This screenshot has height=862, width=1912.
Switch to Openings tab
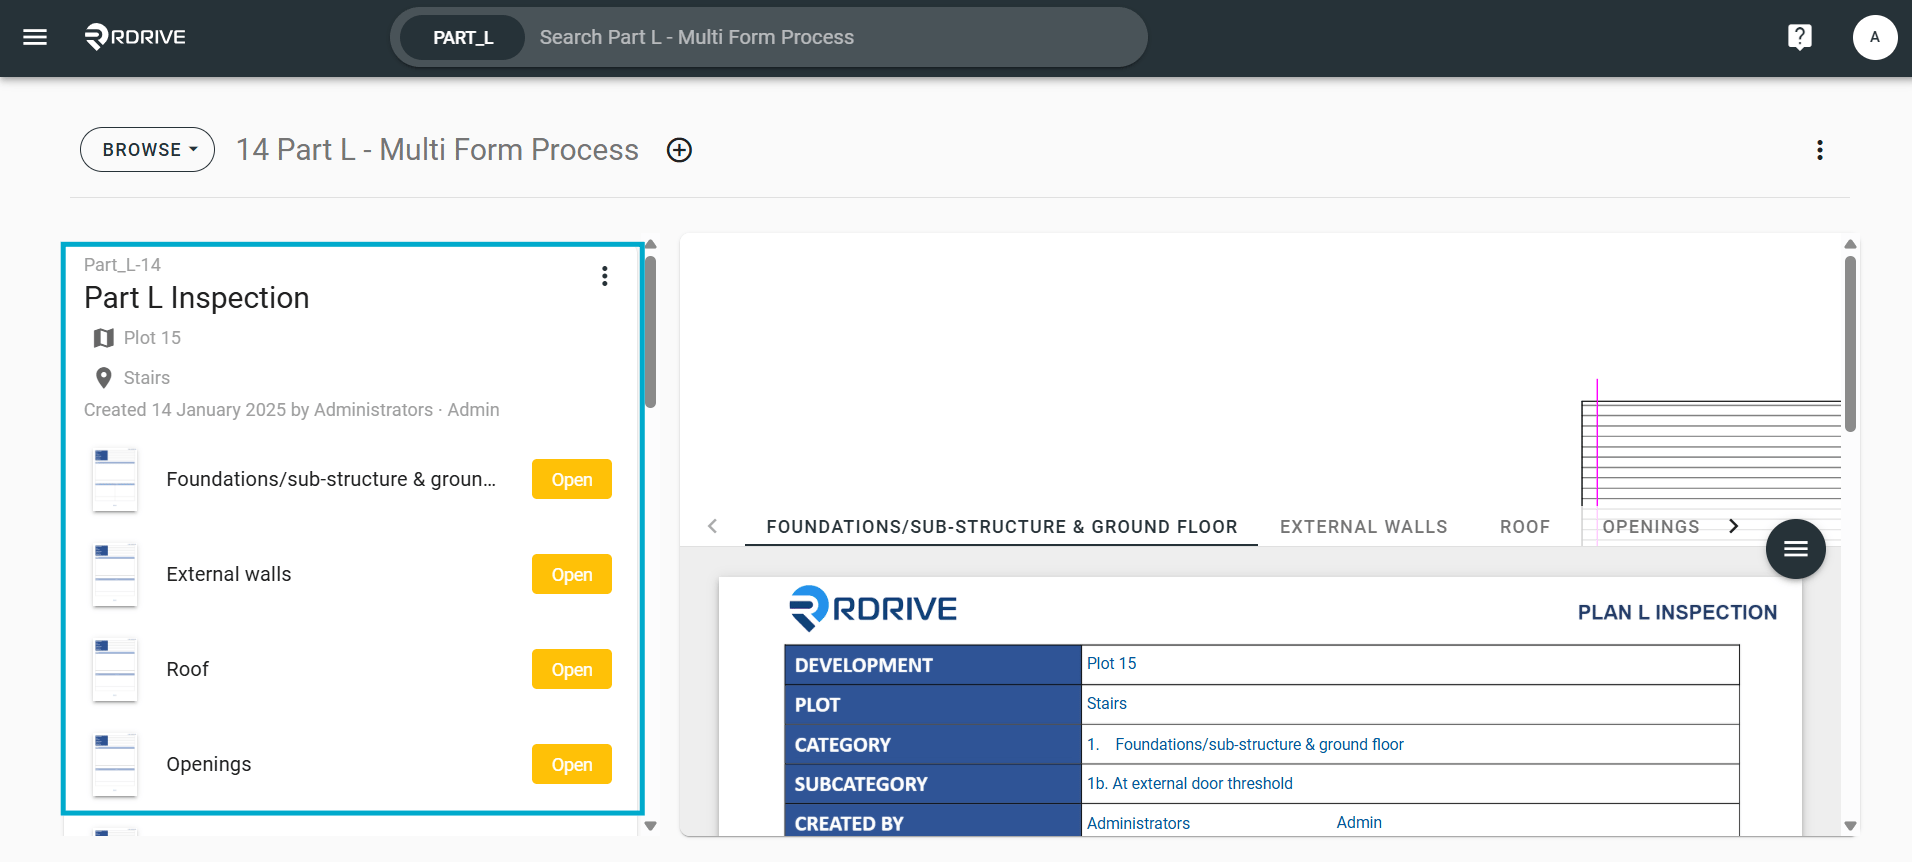[x=1651, y=527]
